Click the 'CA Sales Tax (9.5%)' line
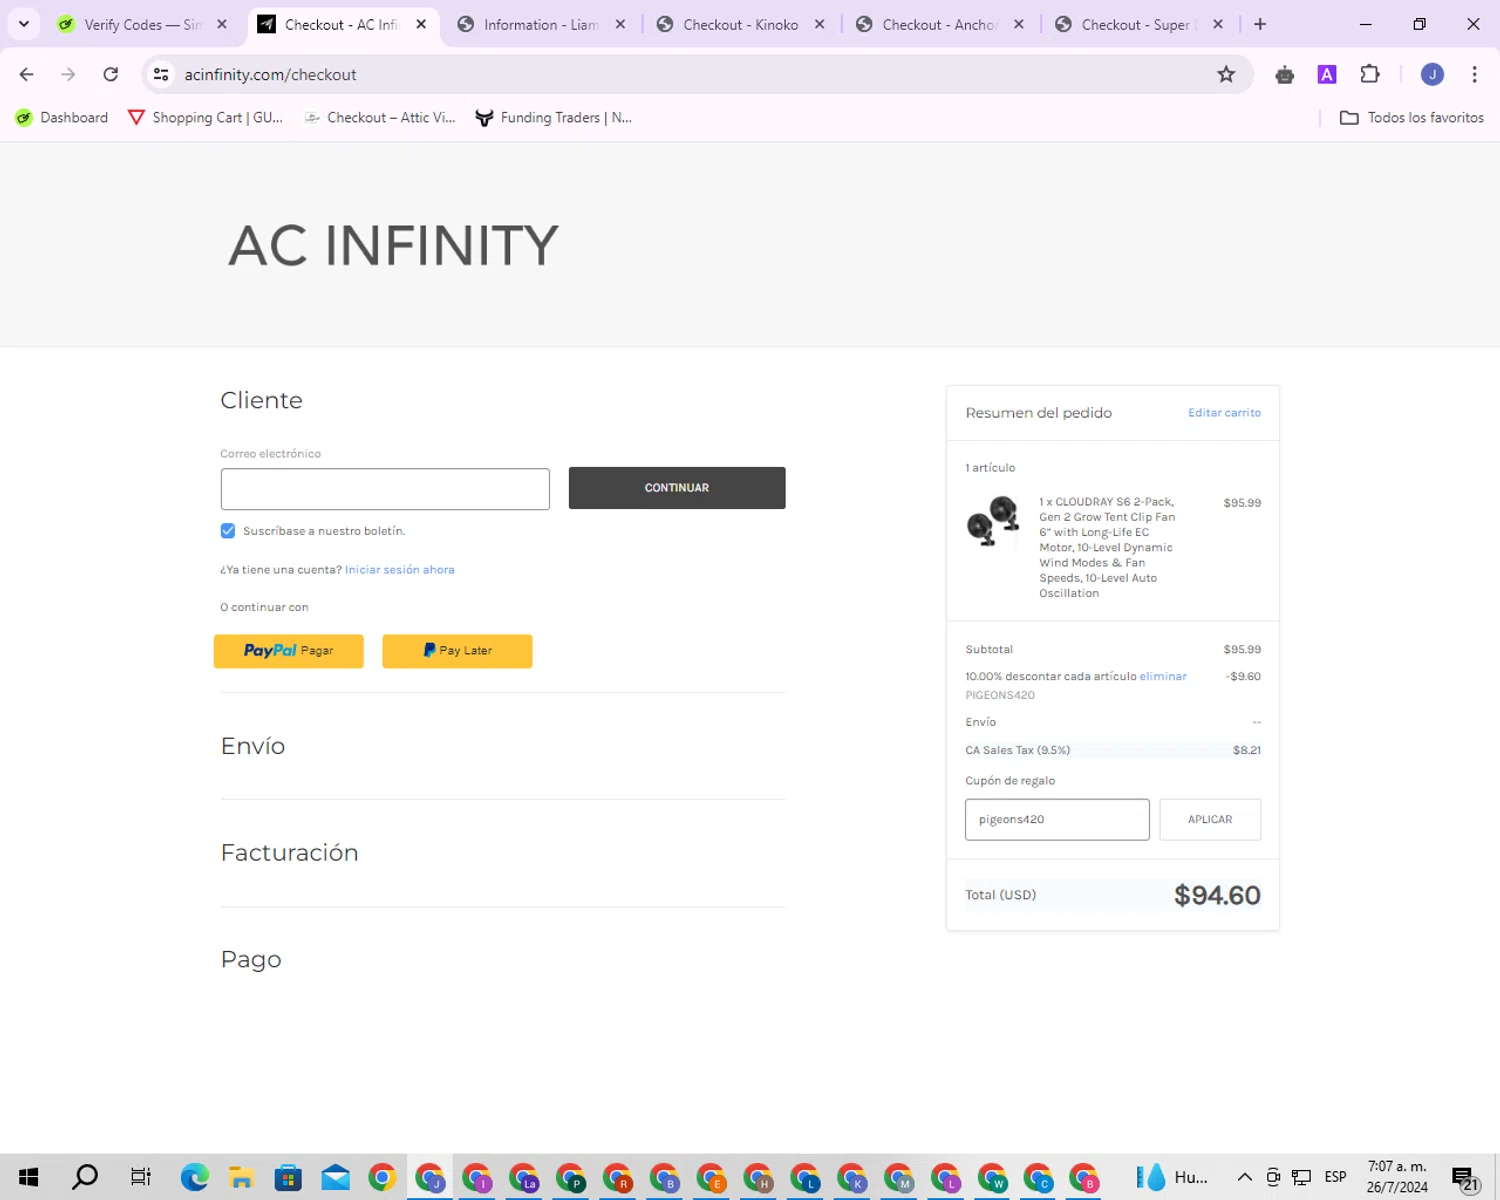Image resolution: width=1500 pixels, height=1200 pixels. tap(1113, 750)
